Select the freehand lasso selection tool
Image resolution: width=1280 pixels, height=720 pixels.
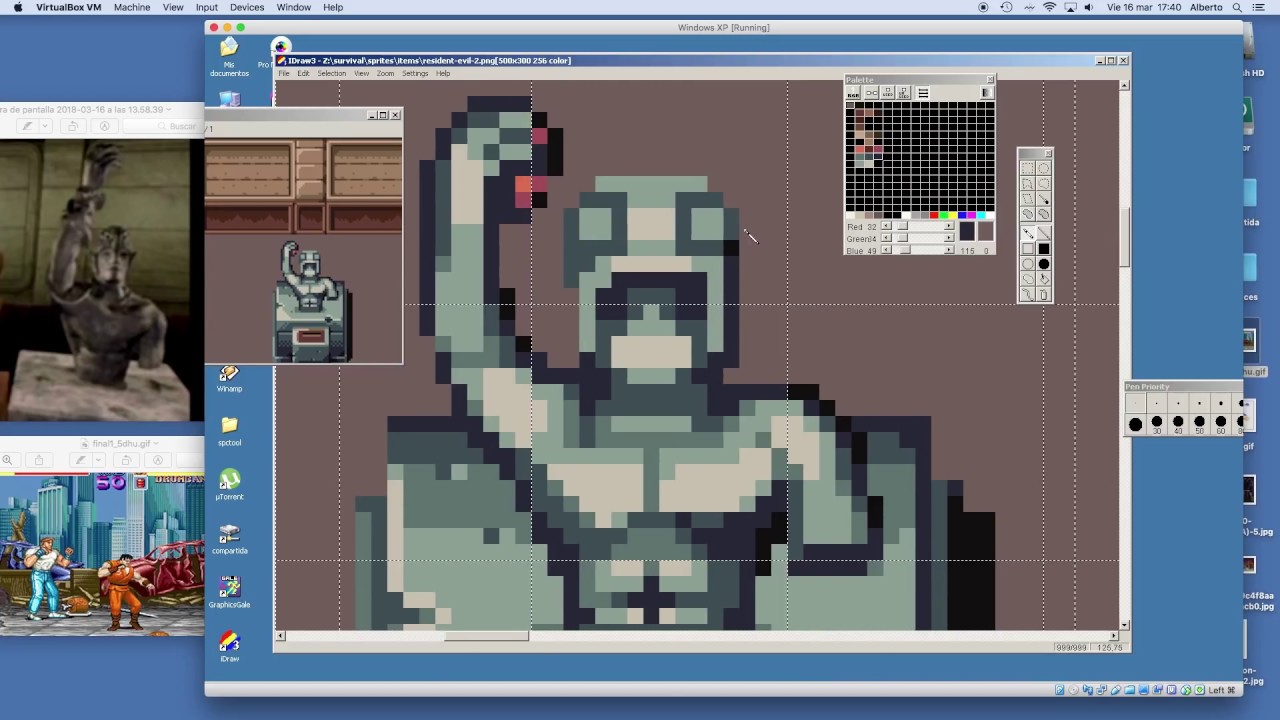(1043, 183)
